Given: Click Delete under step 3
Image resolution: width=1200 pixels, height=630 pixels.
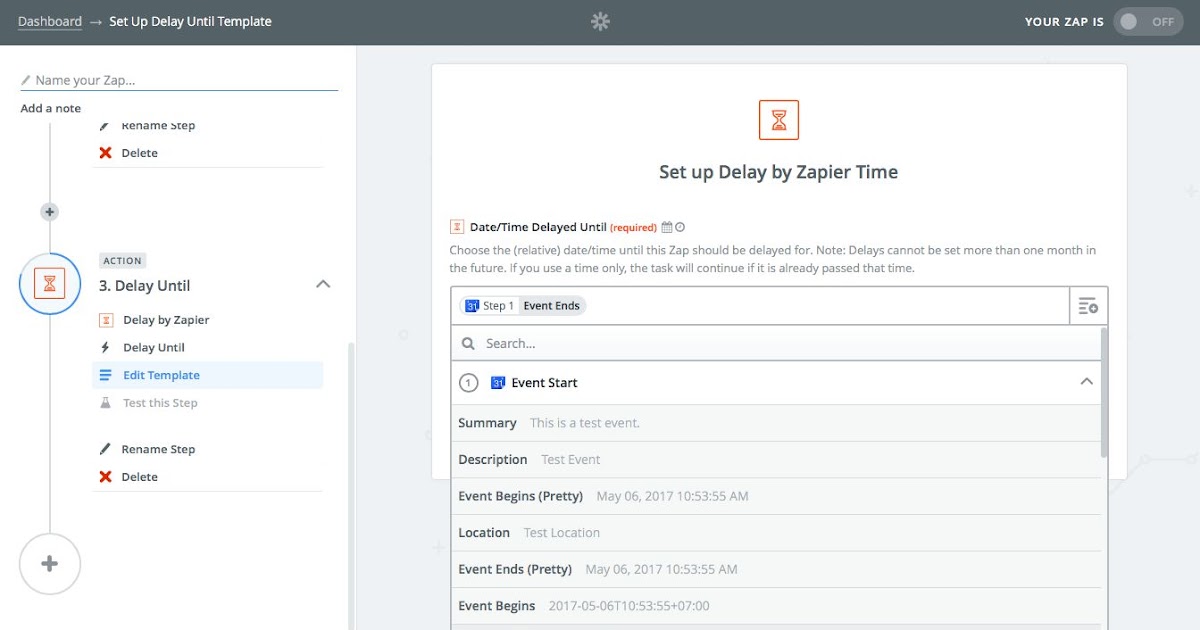Looking at the screenshot, I should pyautogui.click(x=140, y=477).
